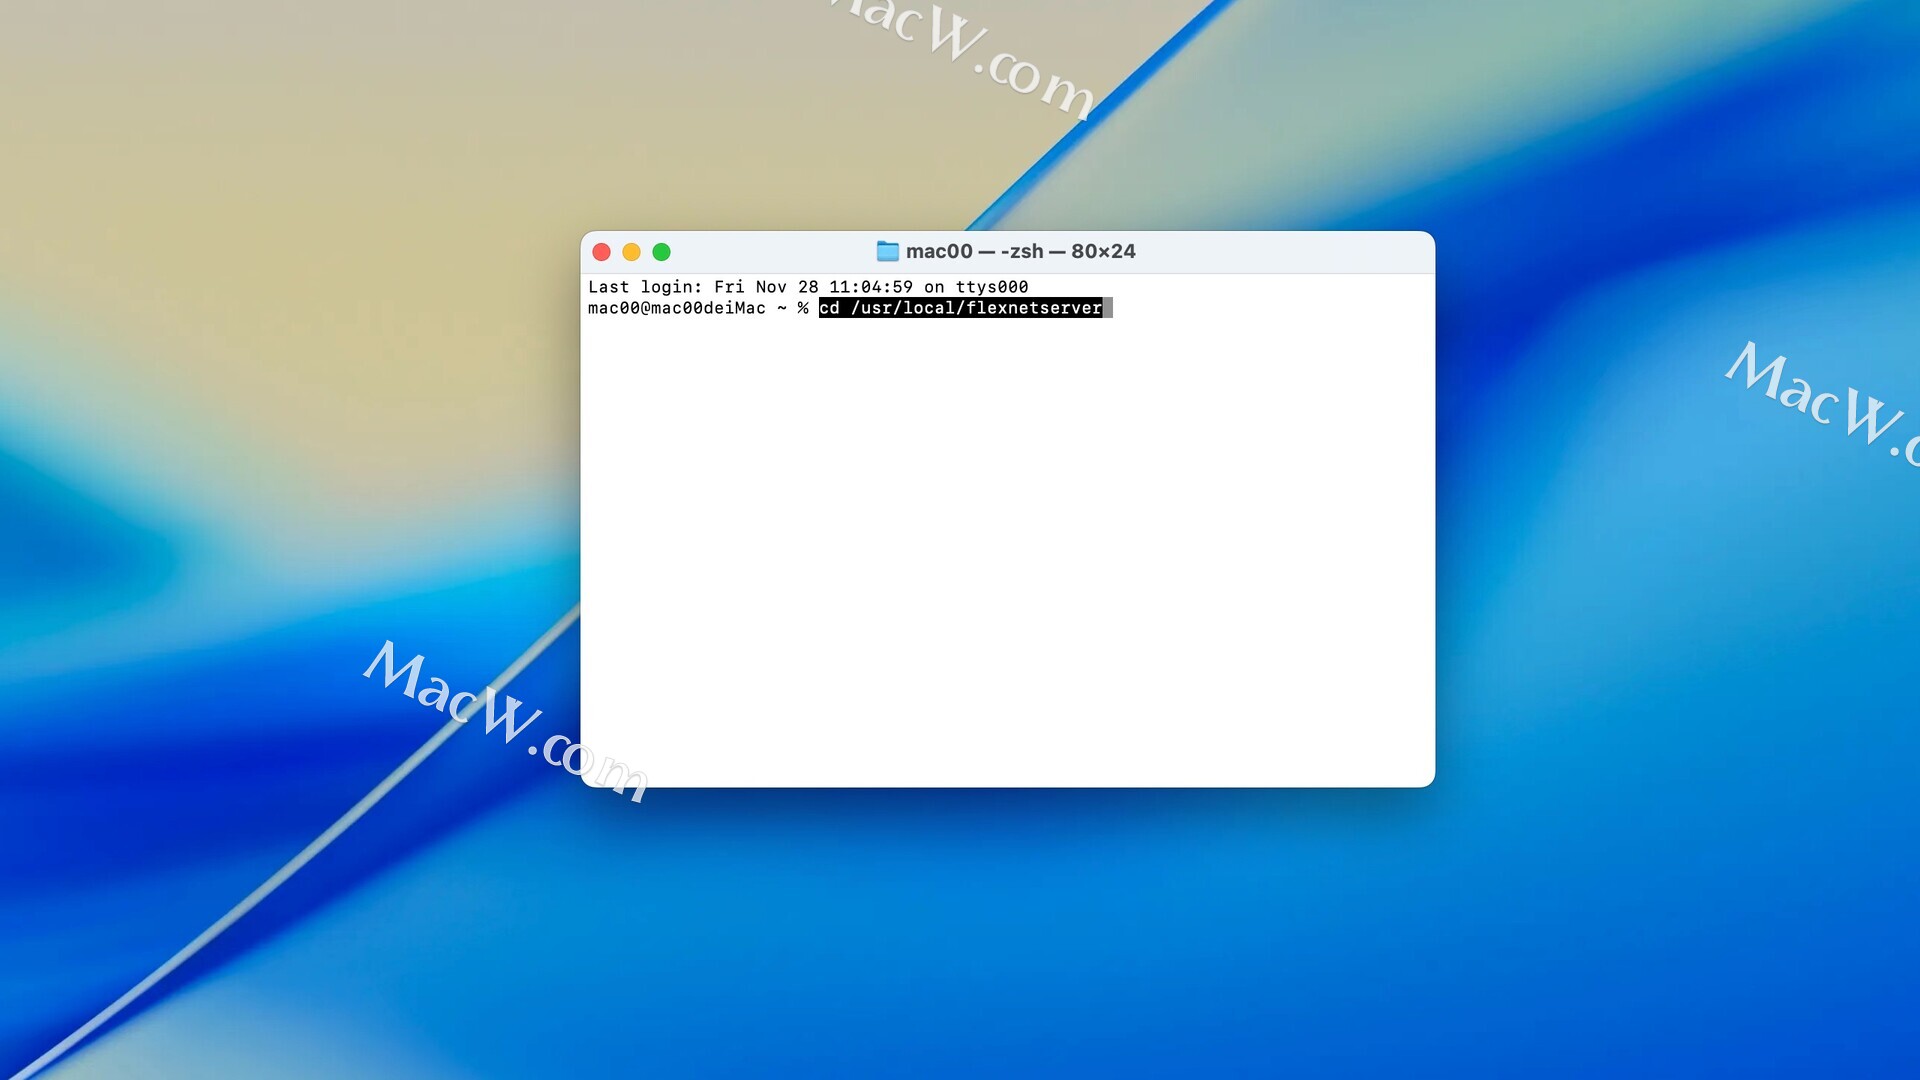Viewport: 1920px width, 1080px height.
Task: Minimize the Terminal with yellow button
Action: click(x=631, y=252)
